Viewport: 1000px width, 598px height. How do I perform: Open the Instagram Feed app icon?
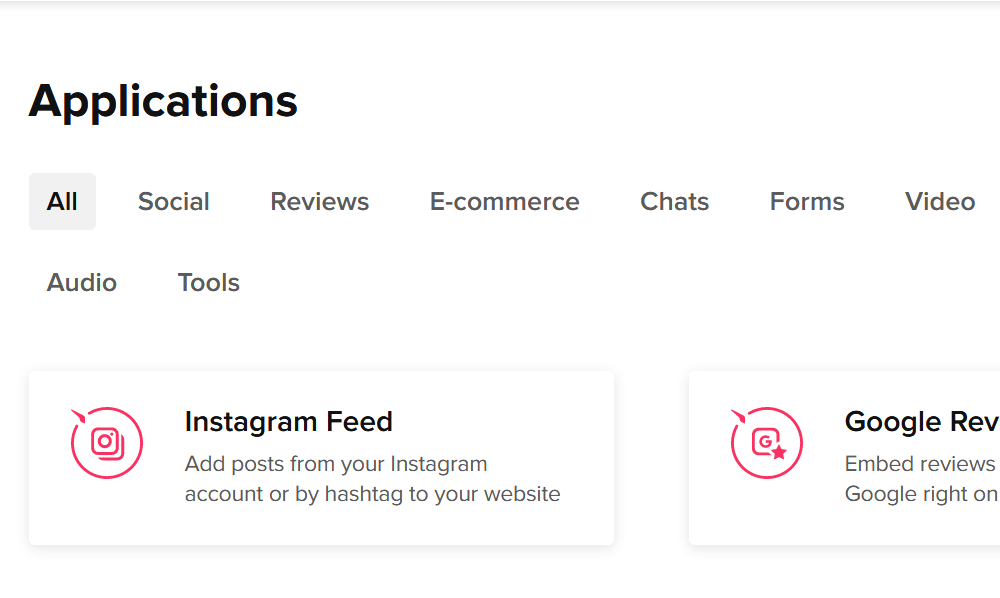point(107,443)
